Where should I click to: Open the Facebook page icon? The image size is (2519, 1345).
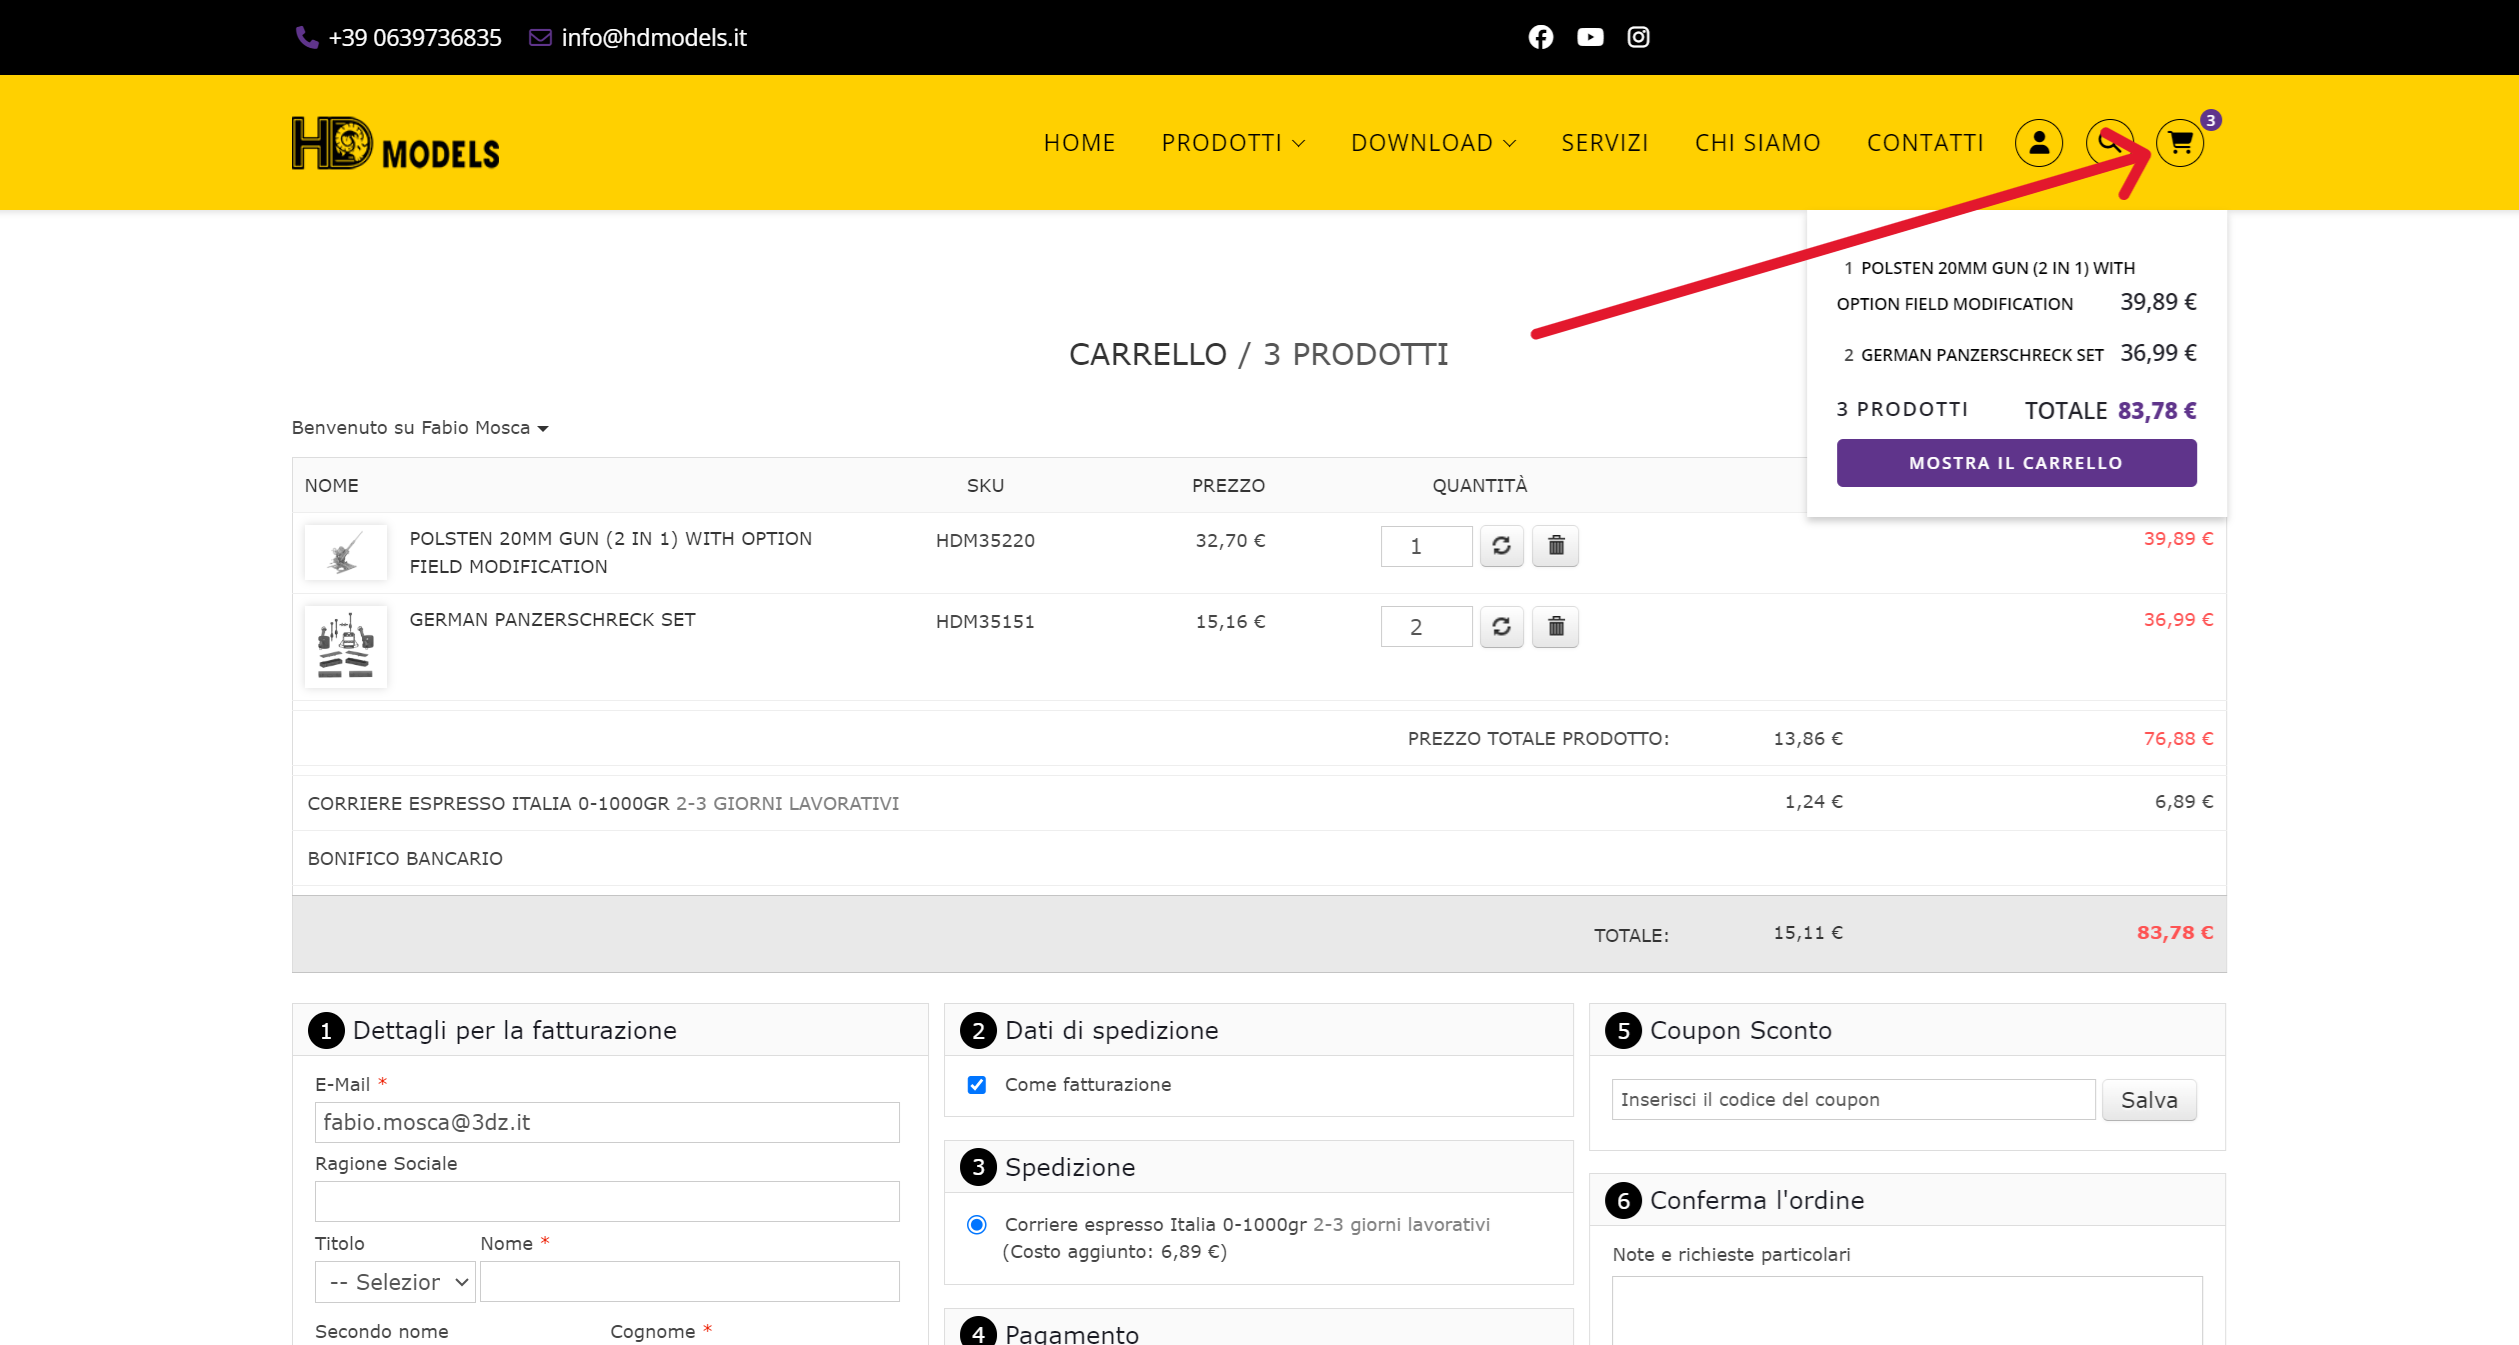[1540, 37]
